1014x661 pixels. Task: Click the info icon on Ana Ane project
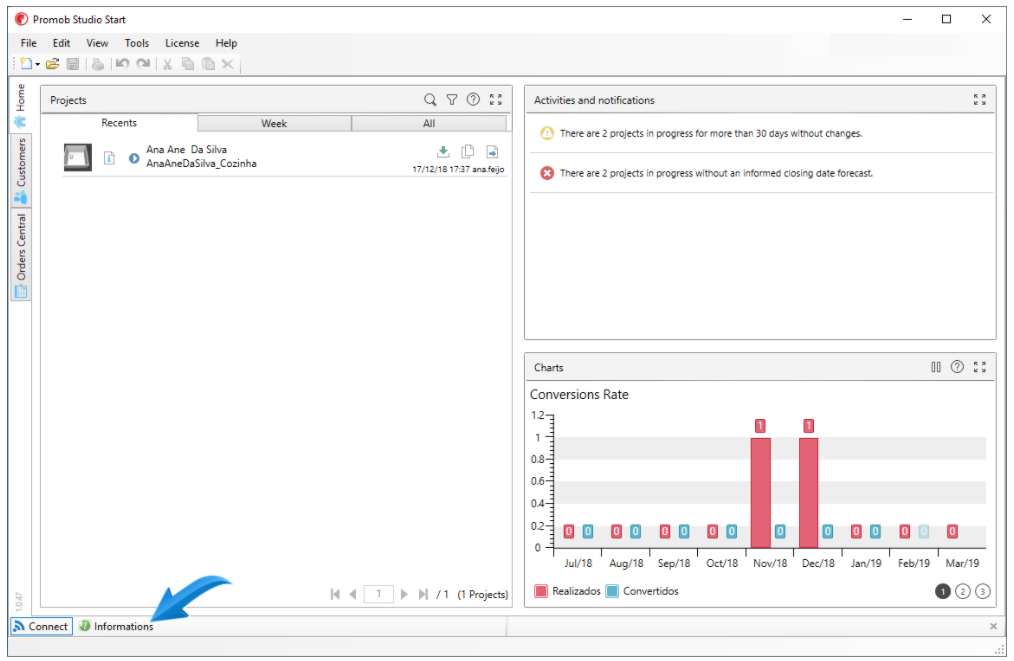(109, 158)
